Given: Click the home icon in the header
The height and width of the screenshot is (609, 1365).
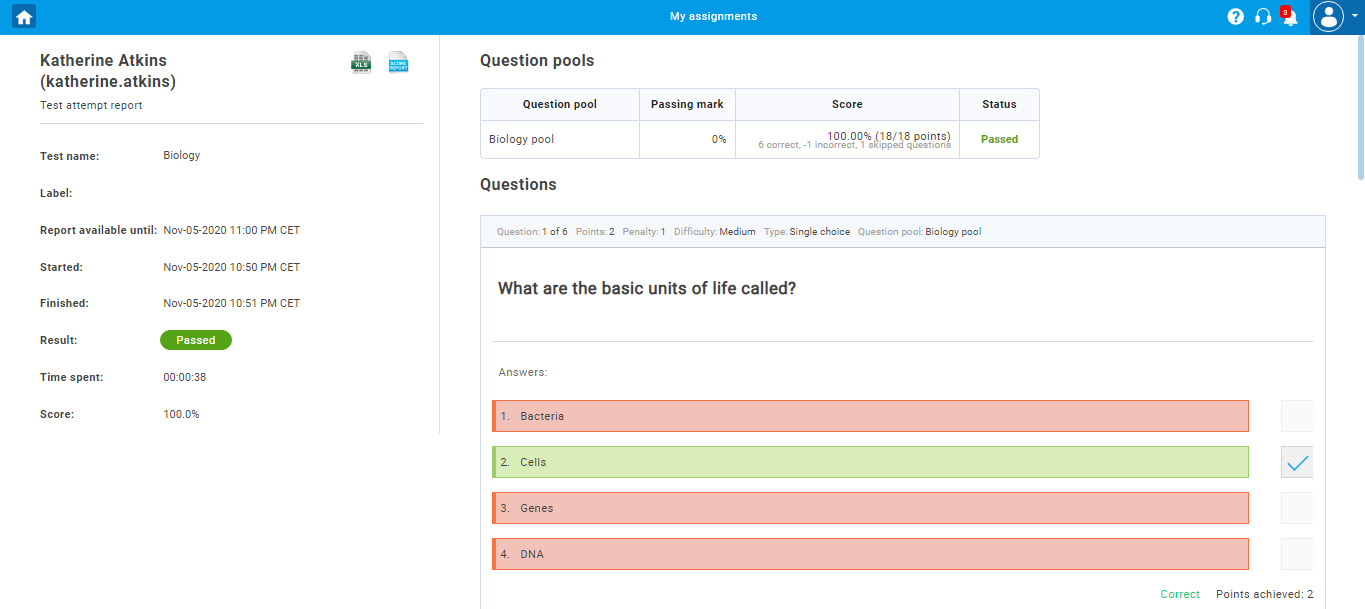Looking at the screenshot, I should pos(22,16).
